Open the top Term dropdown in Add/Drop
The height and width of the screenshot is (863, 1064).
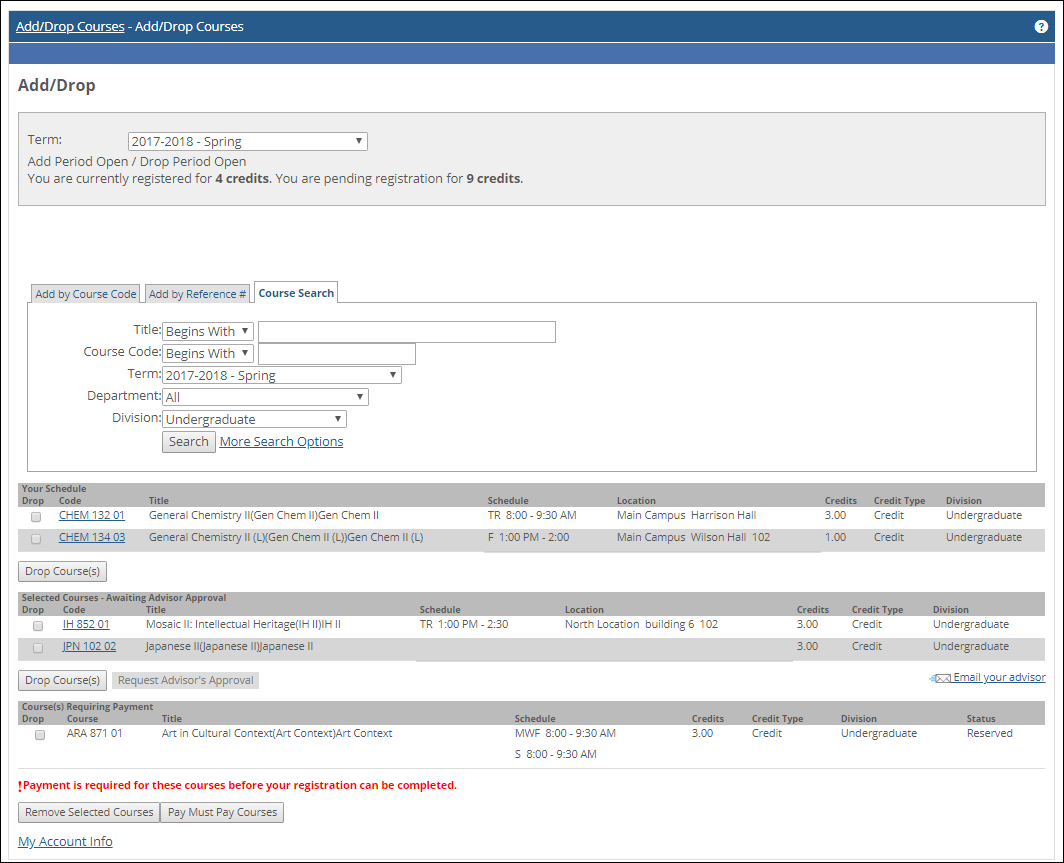point(247,142)
